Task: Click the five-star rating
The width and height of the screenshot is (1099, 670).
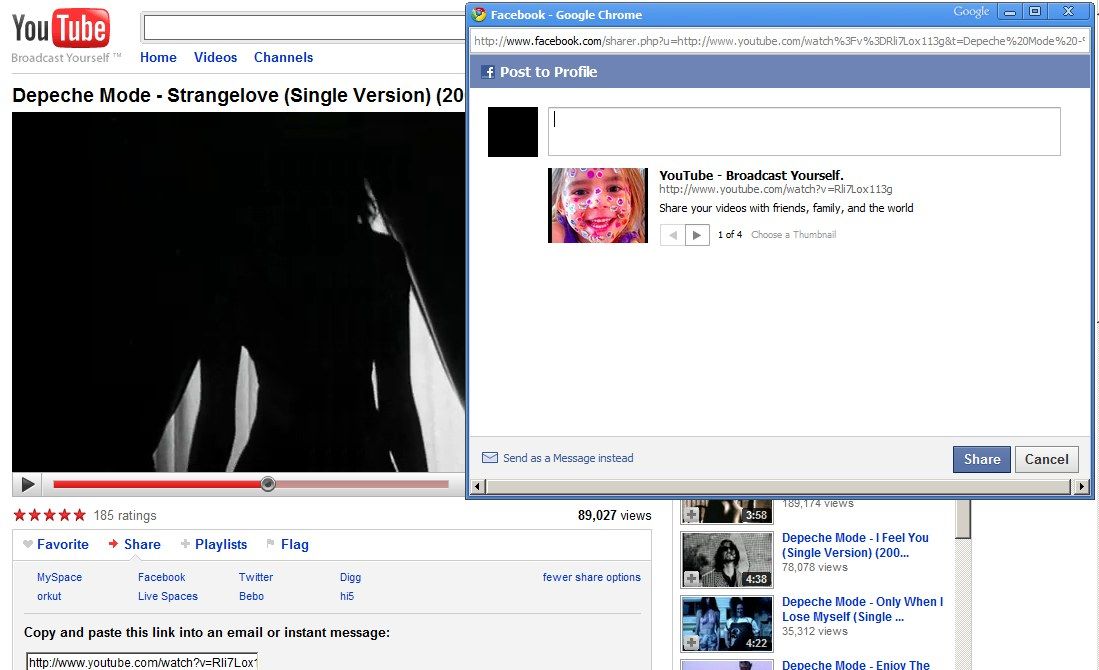Action: (50, 515)
